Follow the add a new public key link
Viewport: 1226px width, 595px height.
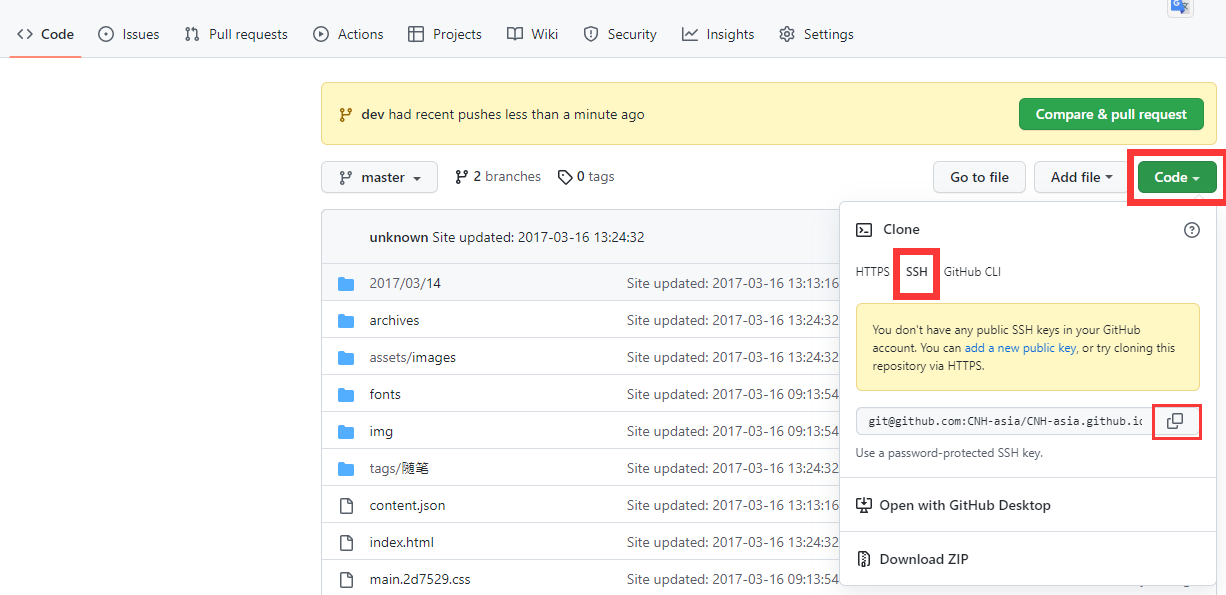[x=1021, y=348]
